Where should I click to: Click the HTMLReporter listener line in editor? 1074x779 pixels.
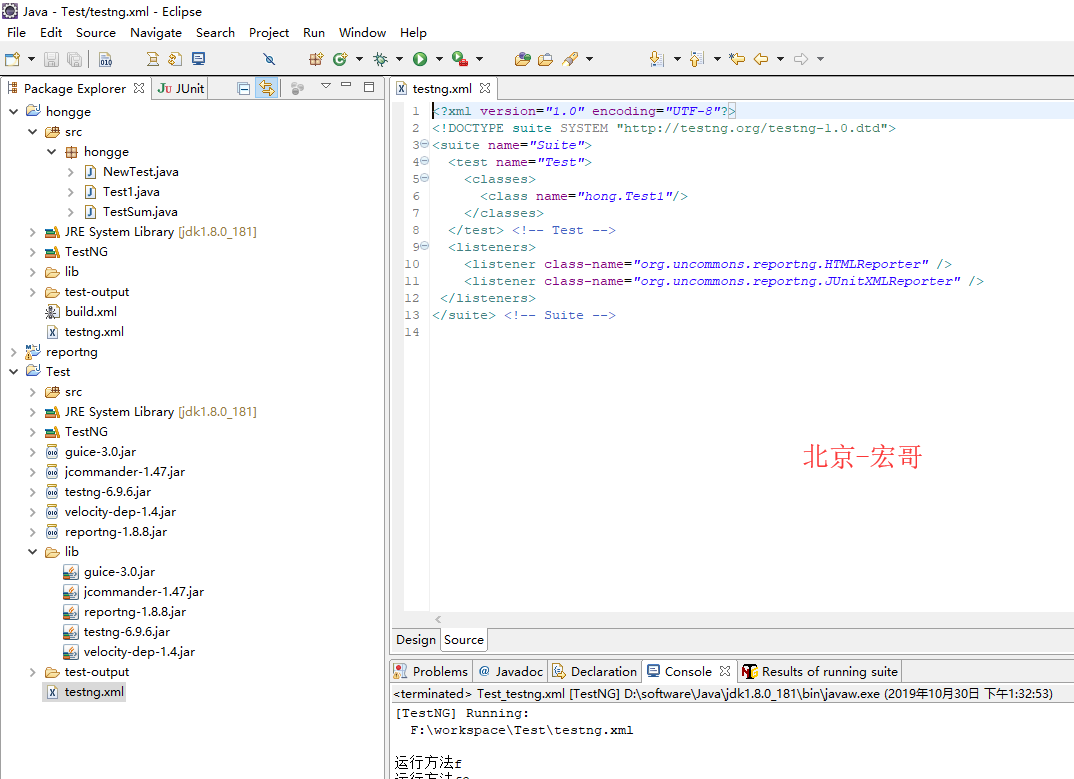[x=708, y=264]
